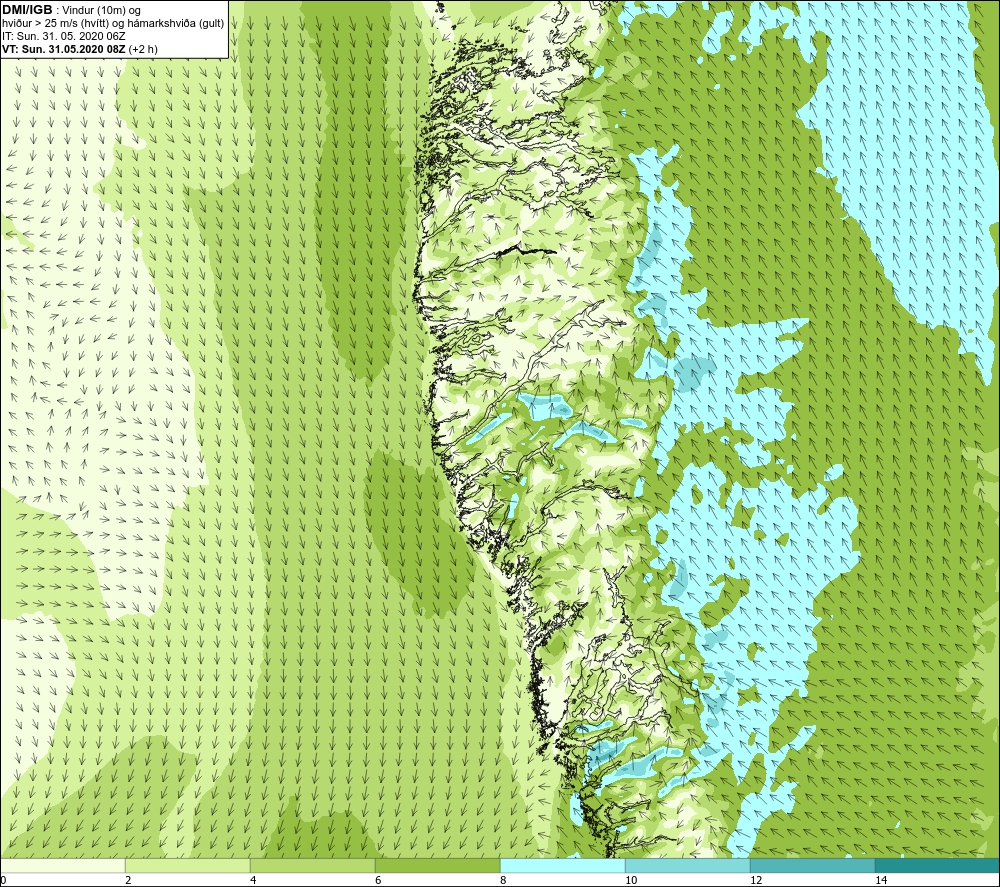Click the 10–12 m/s legend color swatch
Image resolution: width=1000 pixels, height=887 pixels.
(688, 865)
